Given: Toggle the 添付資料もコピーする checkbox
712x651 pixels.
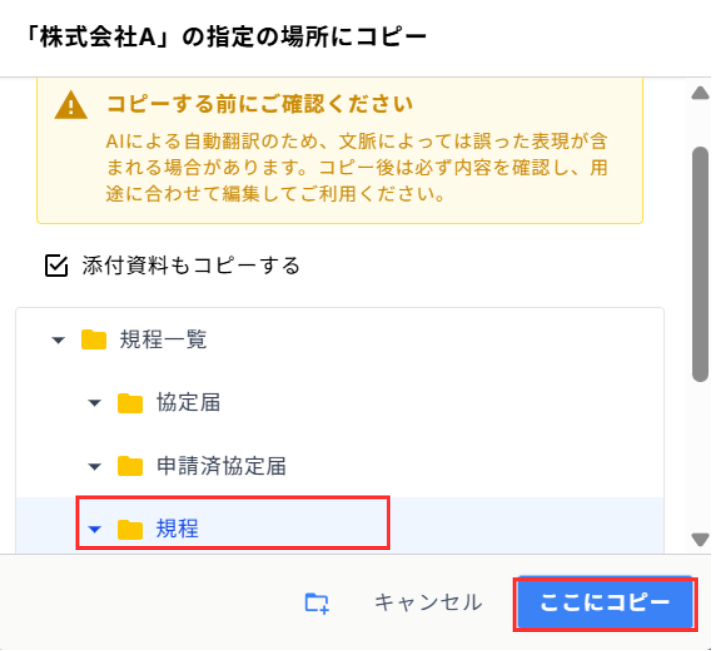Looking at the screenshot, I should point(56,266).
